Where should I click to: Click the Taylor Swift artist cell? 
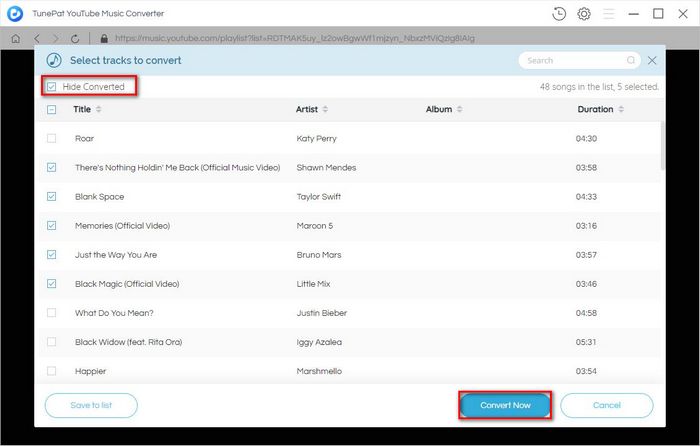(319, 196)
